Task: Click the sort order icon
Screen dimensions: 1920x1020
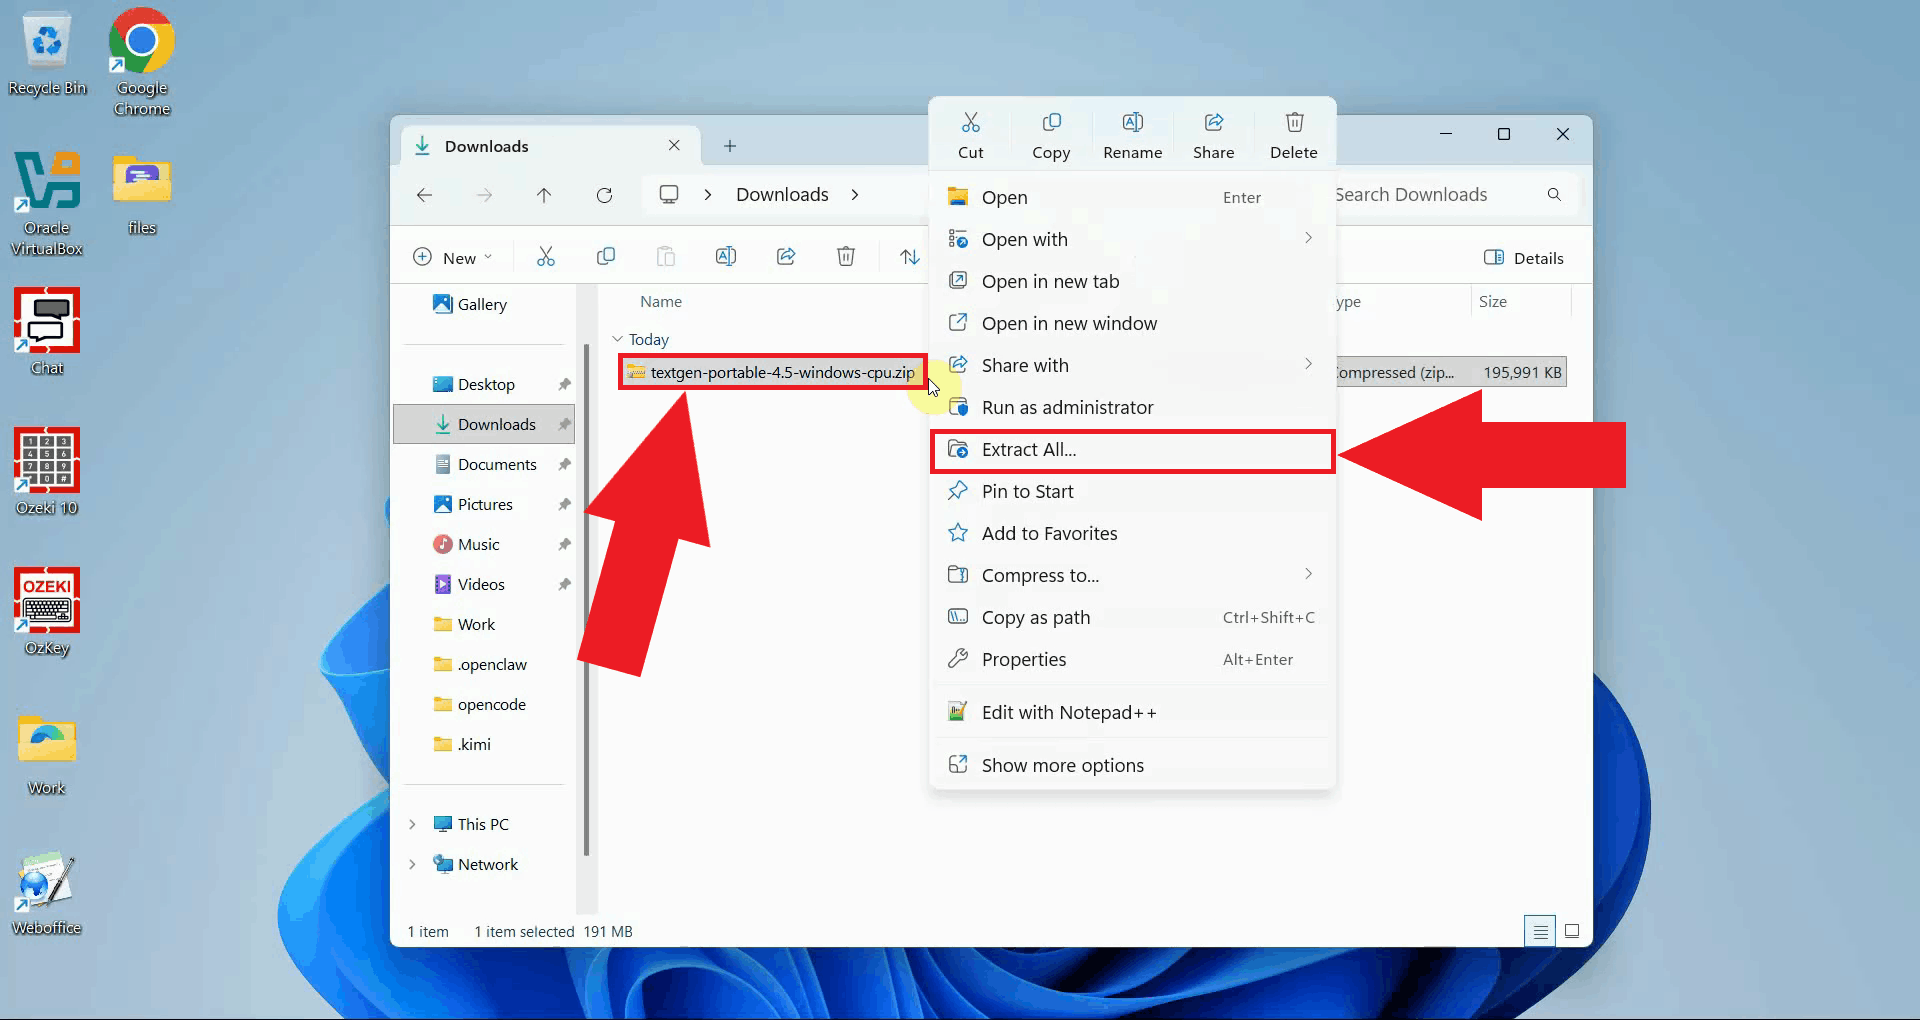Action: pyautogui.click(x=909, y=256)
